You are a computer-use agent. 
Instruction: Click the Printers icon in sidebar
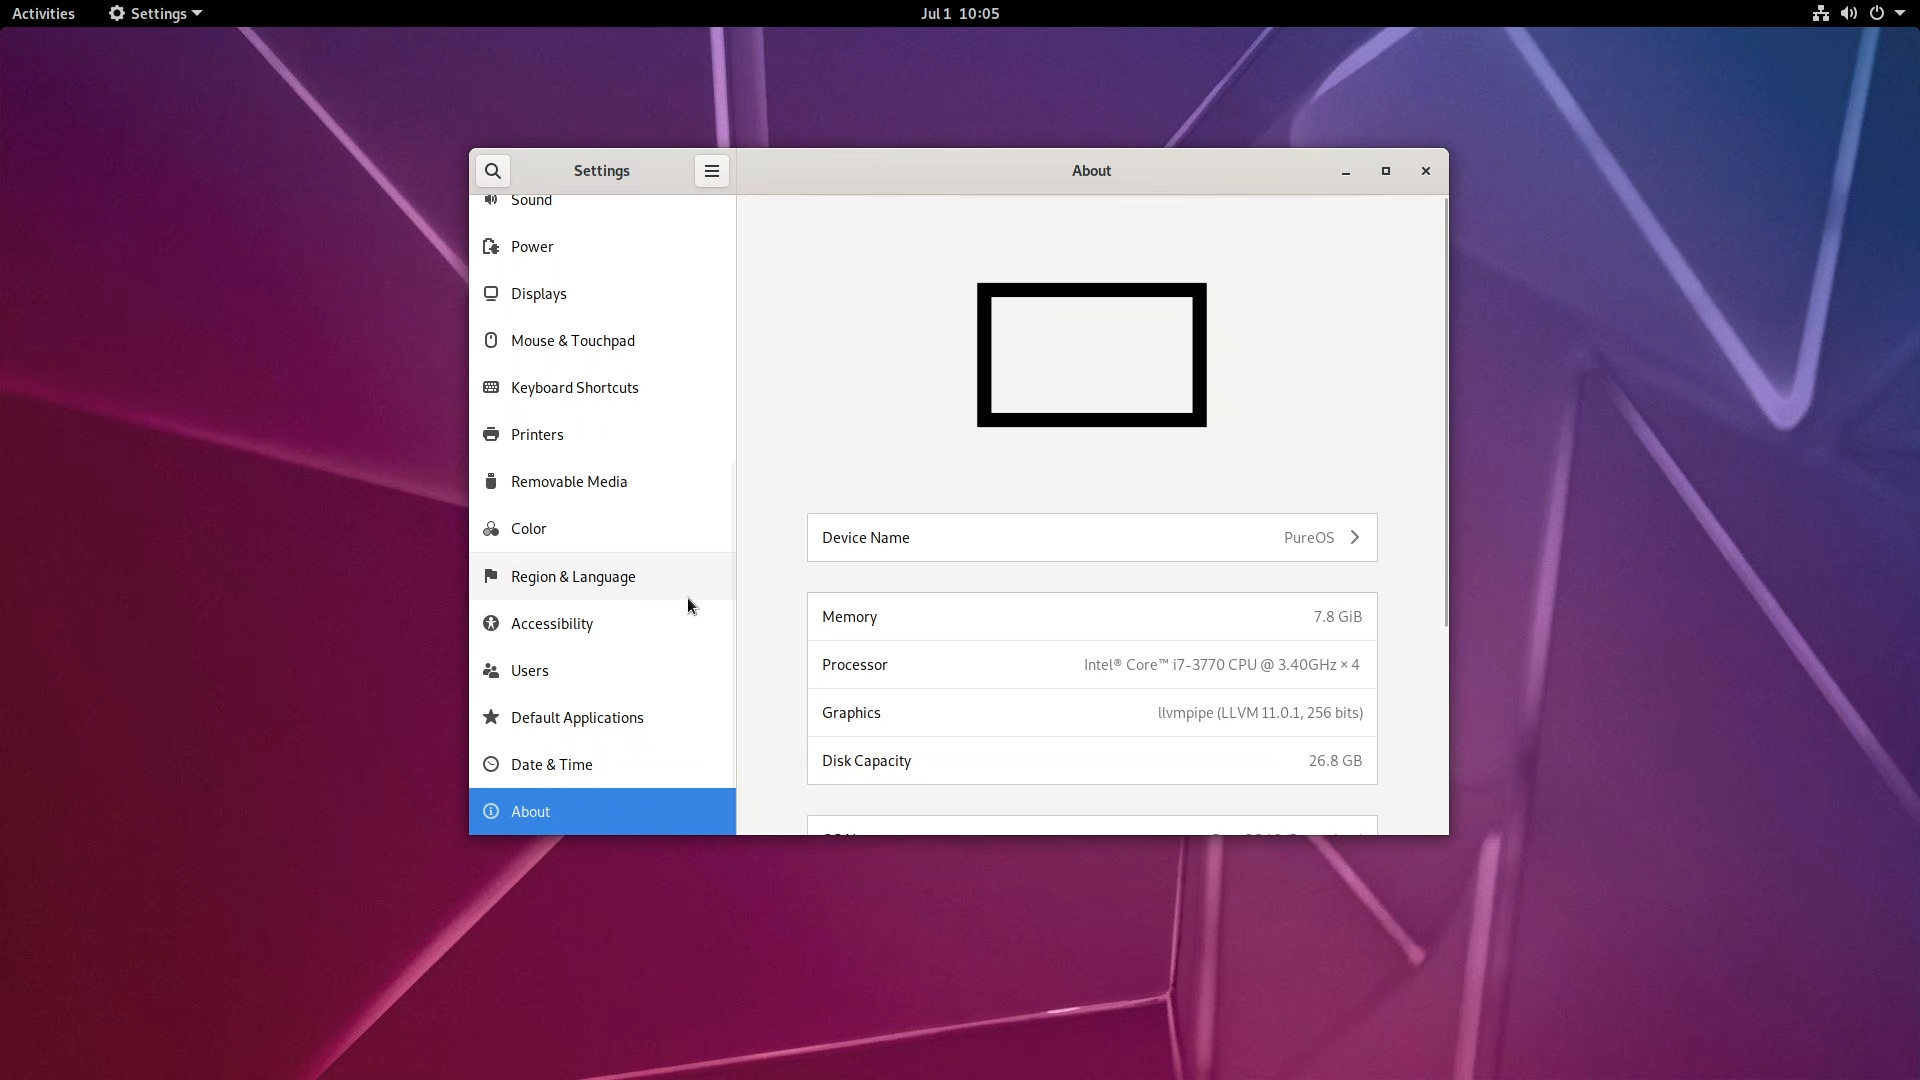[491, 435]
